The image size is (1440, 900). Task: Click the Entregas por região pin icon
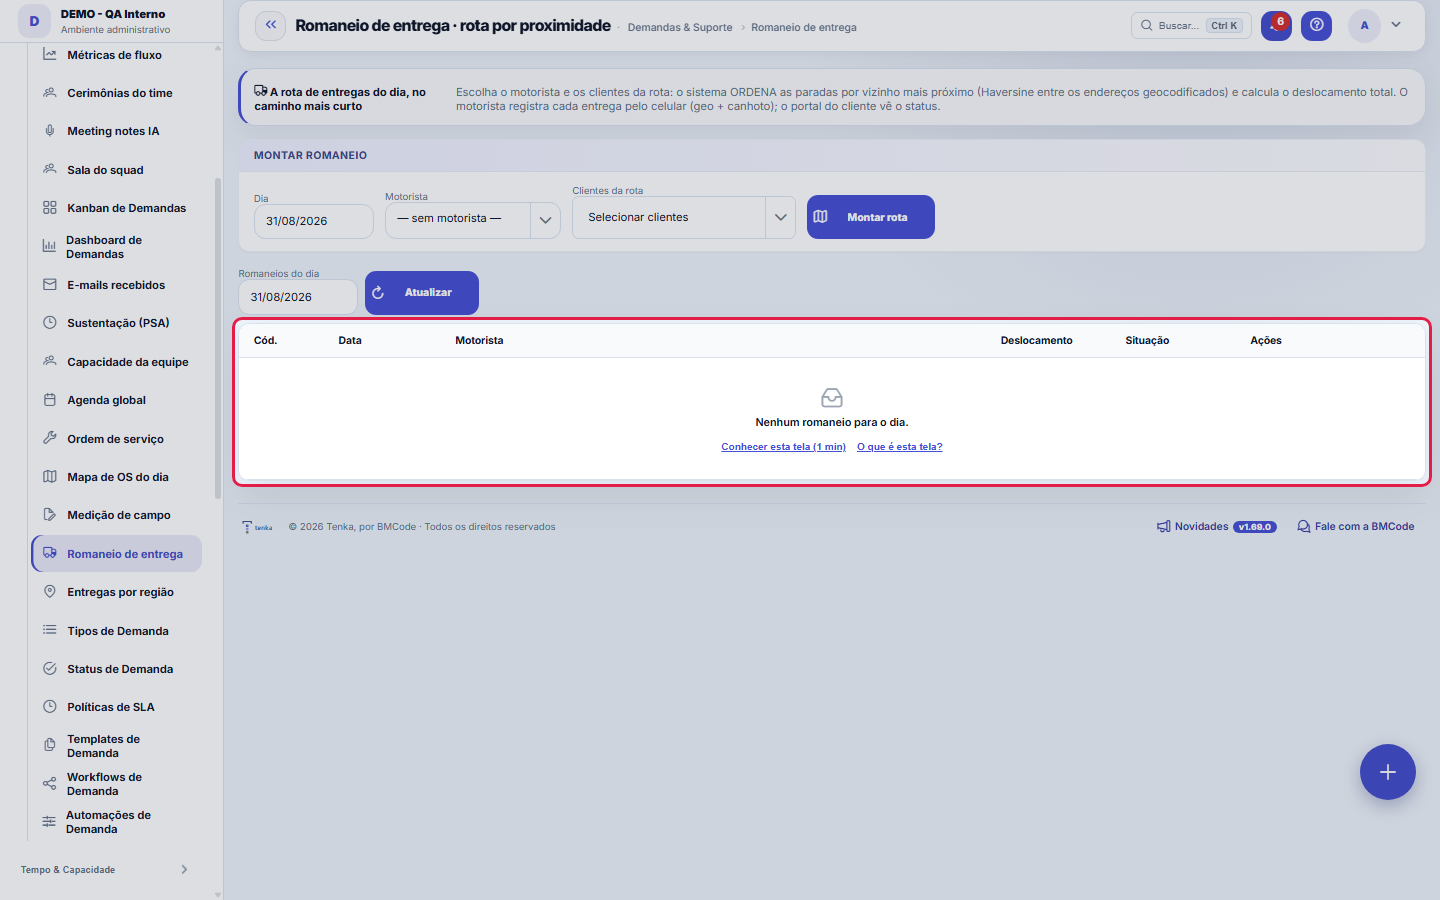(50, 592)
